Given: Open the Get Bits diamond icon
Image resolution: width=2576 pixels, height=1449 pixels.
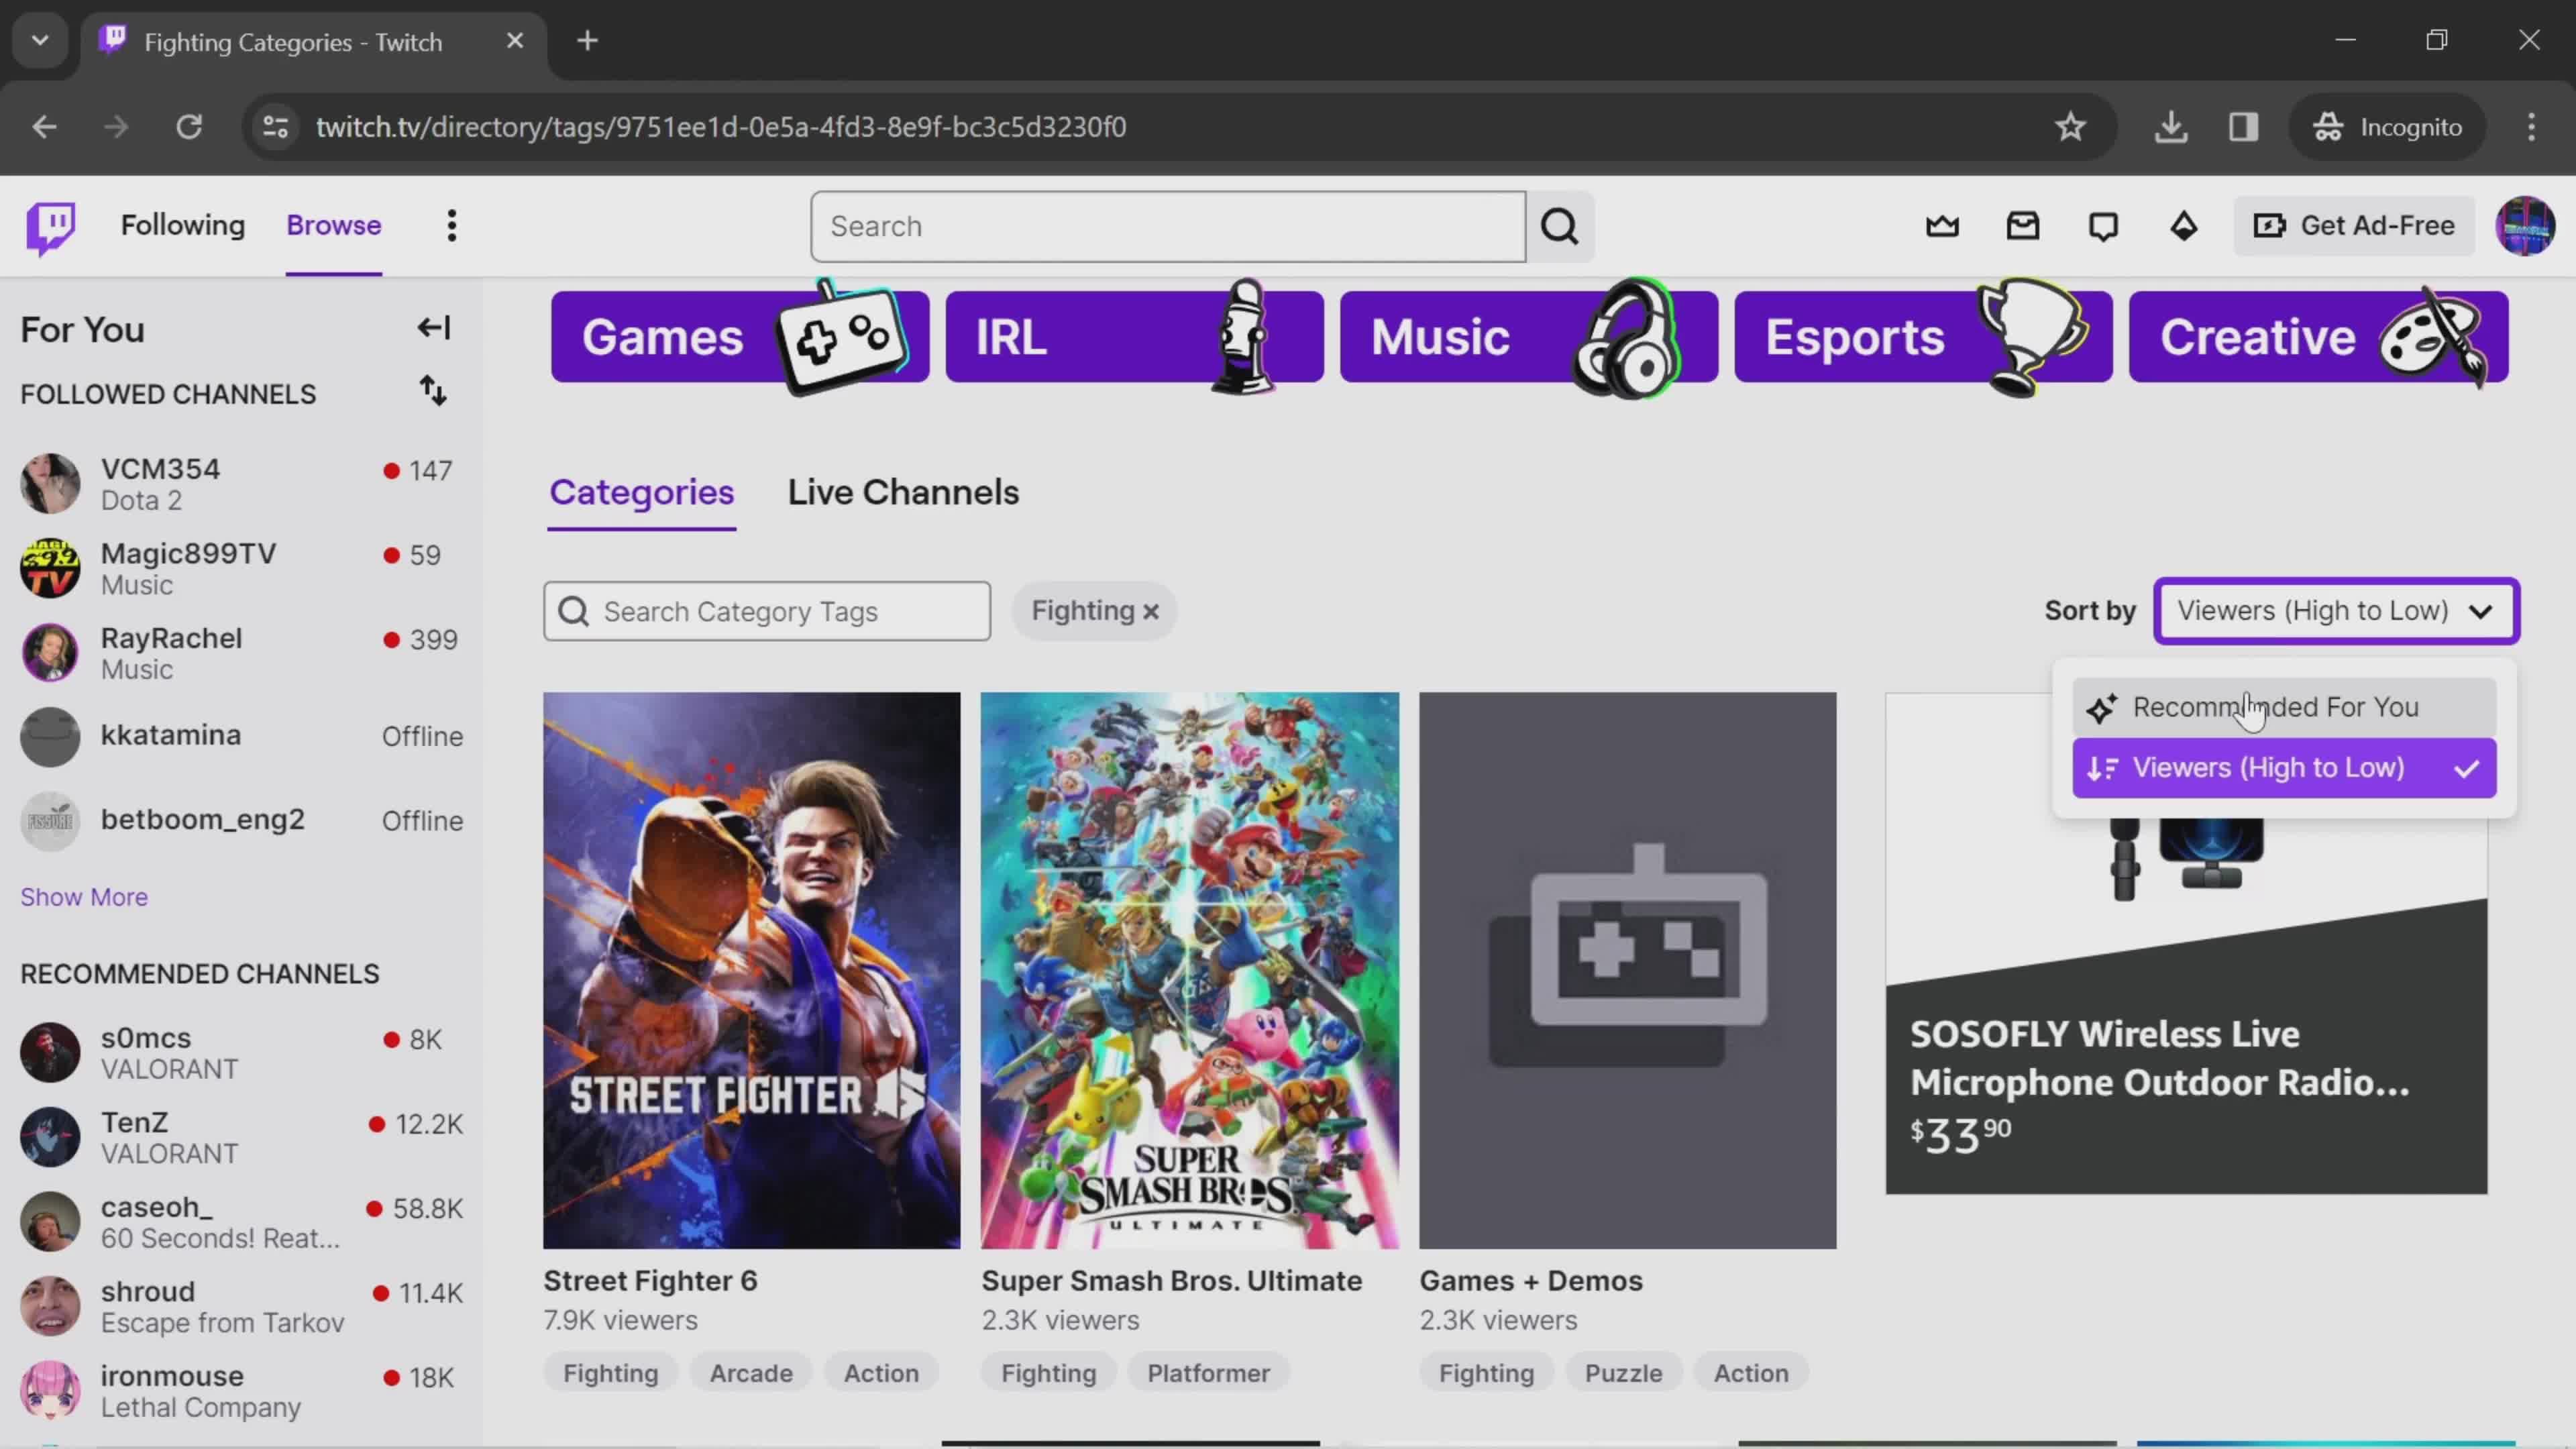Looking at the screenshot, I should [2184, 226].
